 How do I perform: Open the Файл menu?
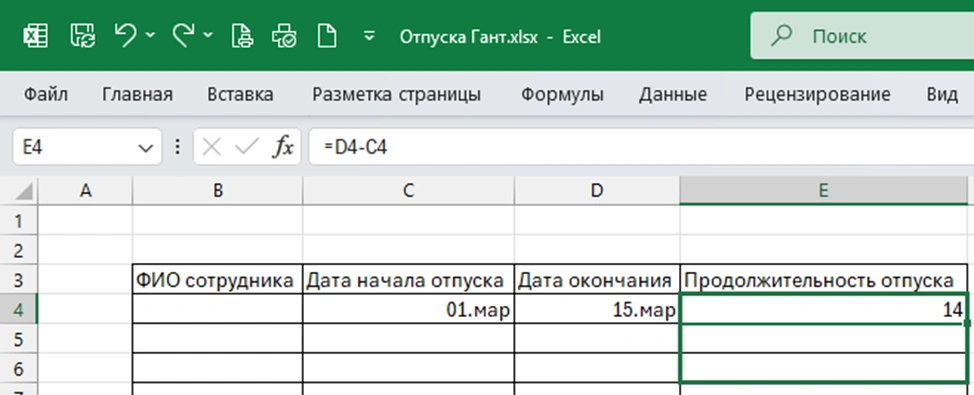45,94
